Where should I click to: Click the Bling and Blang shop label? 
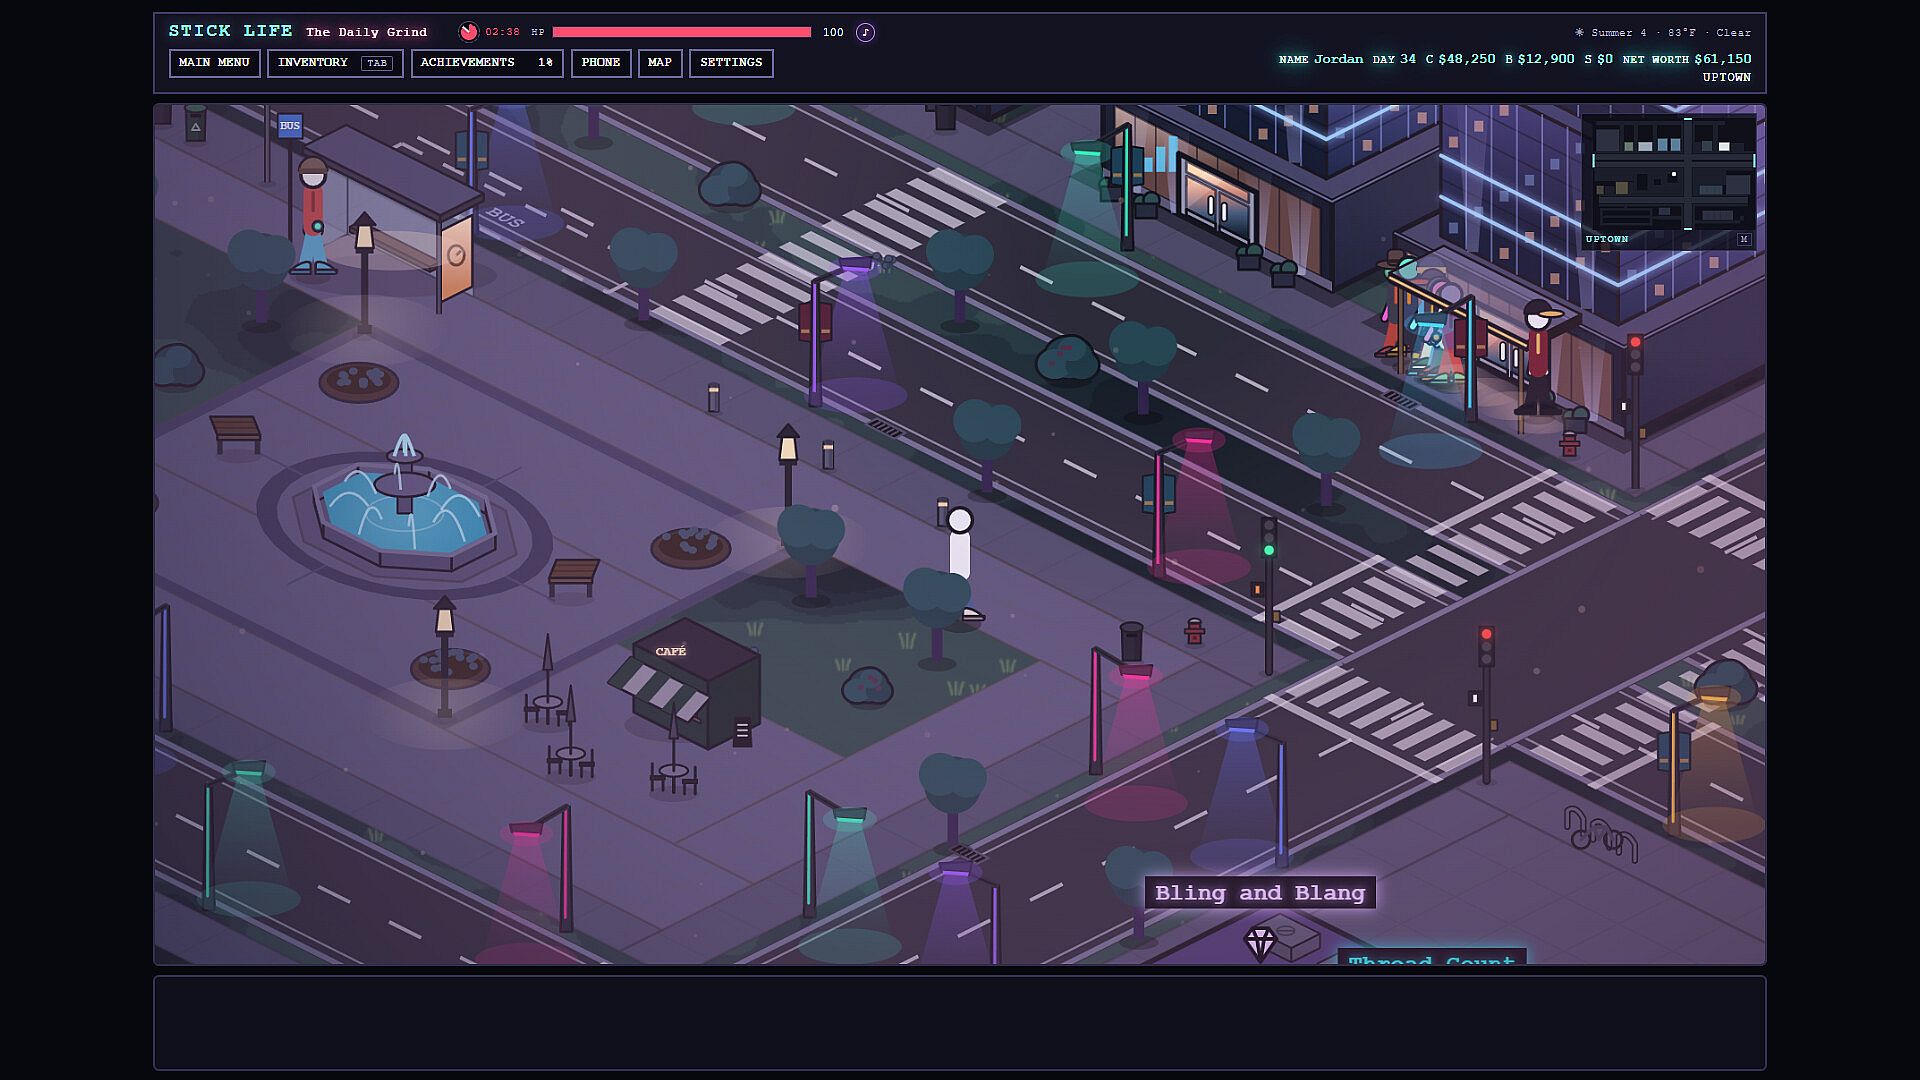[x=1260, y=893]
